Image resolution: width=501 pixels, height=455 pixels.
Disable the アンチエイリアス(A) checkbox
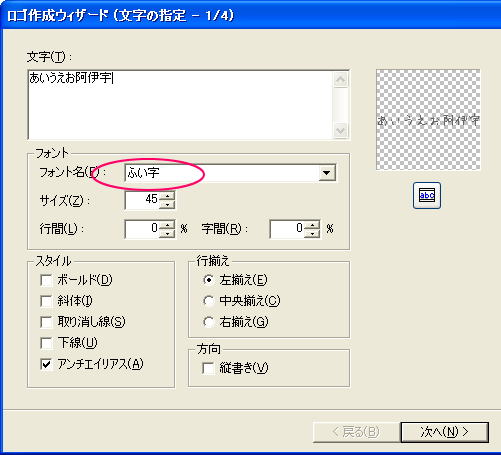(46, 364)
